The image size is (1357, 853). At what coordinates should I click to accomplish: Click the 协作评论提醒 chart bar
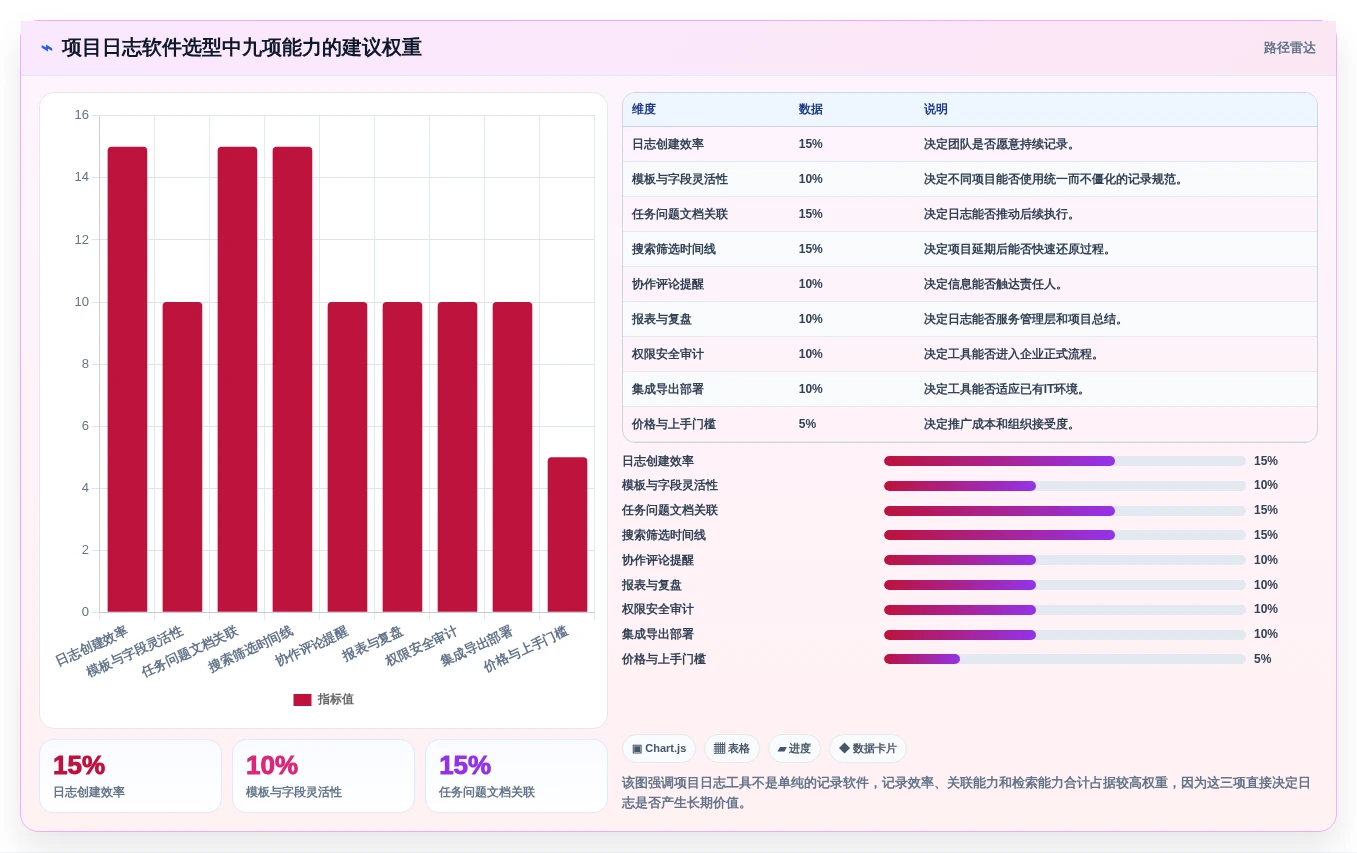(x=347, y=457)
